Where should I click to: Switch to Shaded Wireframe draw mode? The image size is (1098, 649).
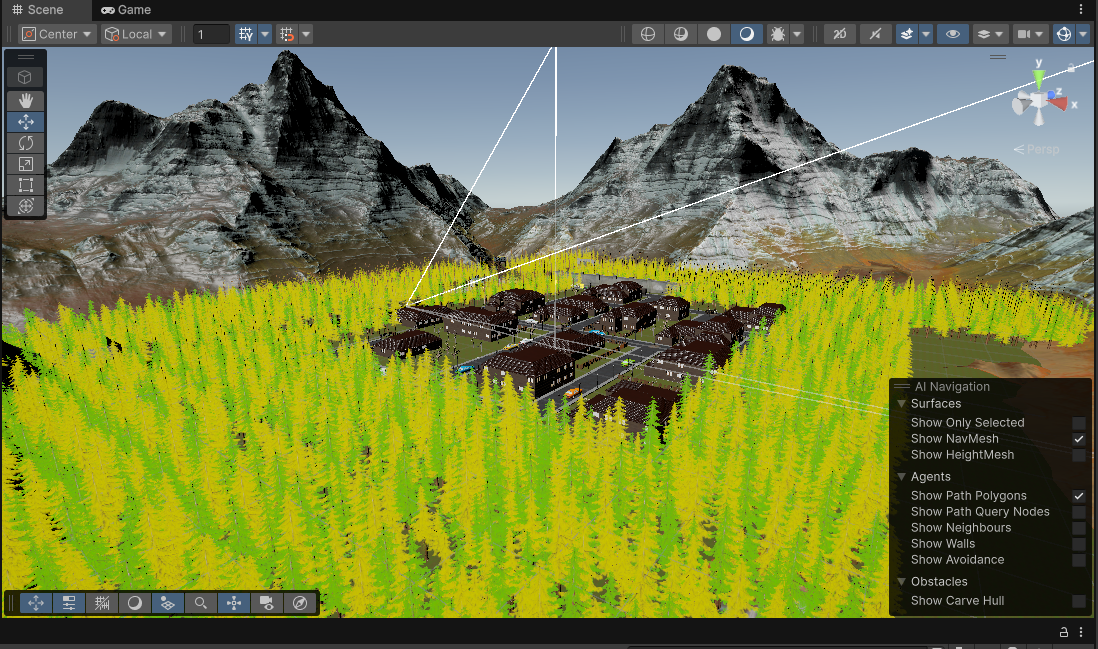[x=681, y=34]
